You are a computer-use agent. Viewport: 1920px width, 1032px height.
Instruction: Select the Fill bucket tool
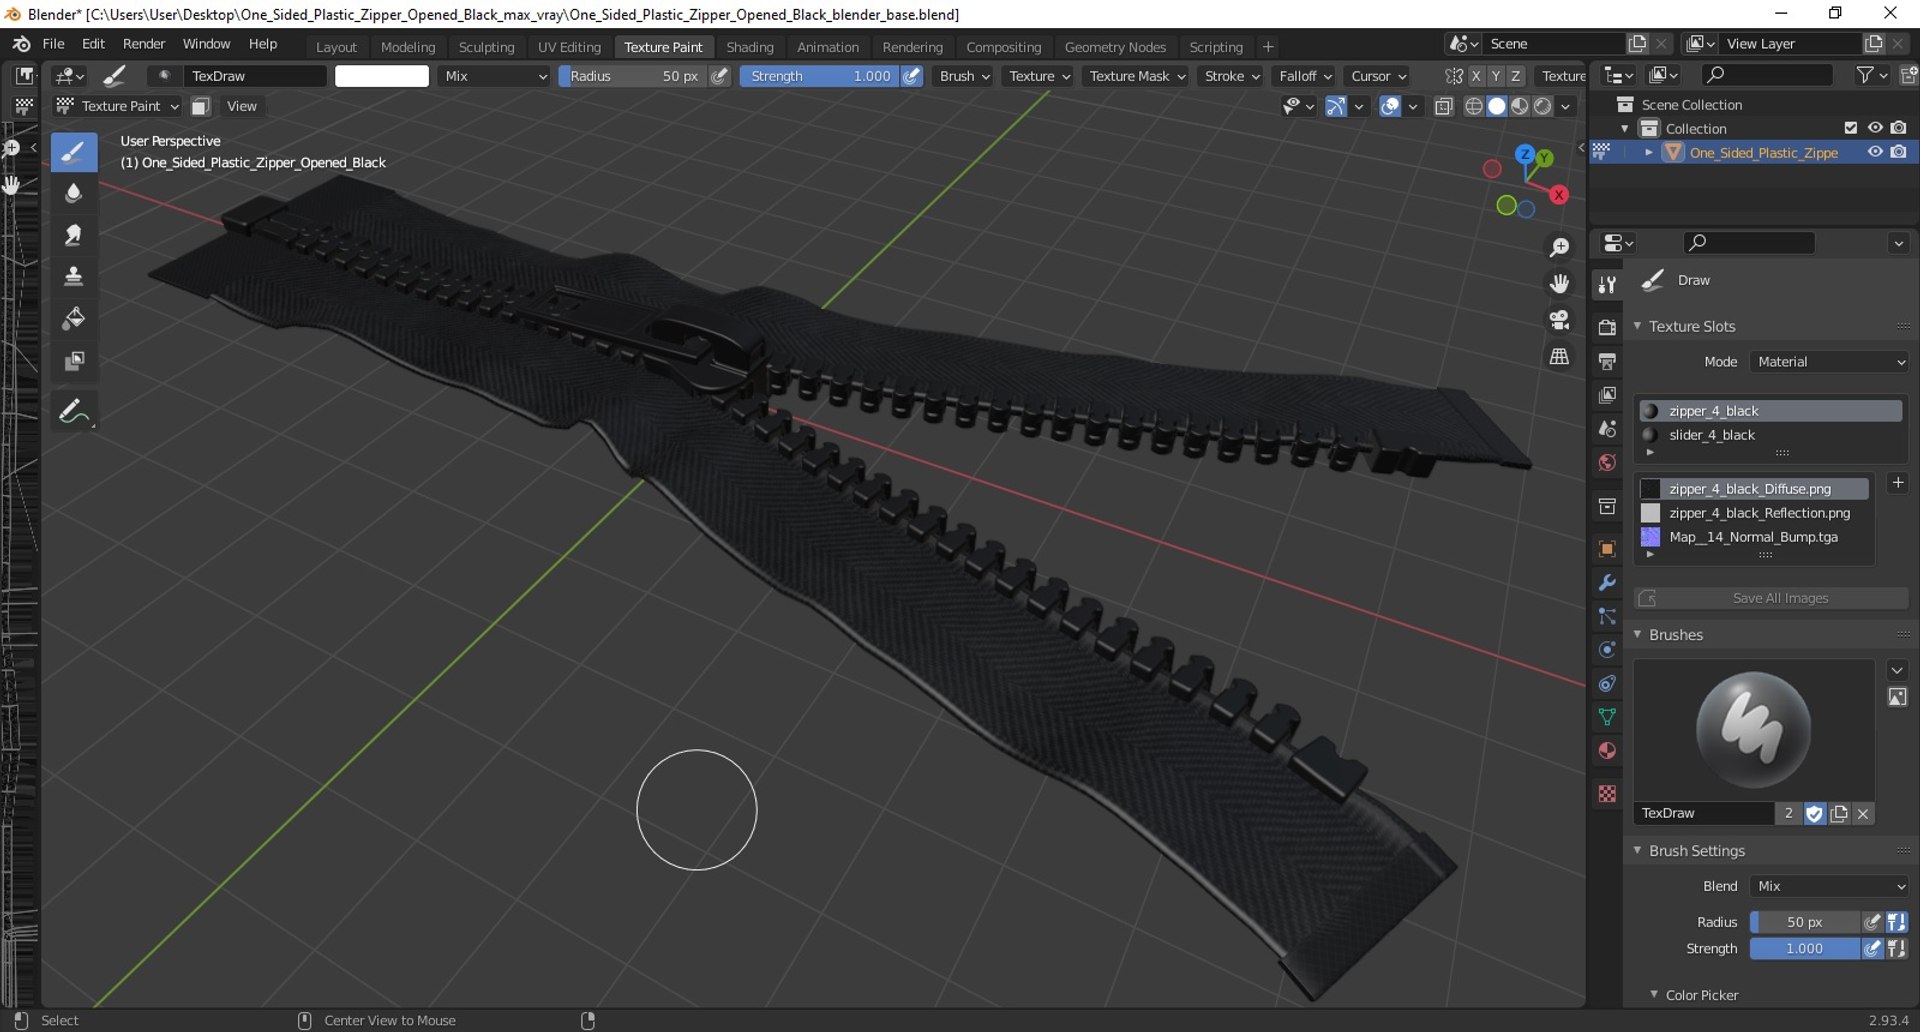tap(74, 319)
